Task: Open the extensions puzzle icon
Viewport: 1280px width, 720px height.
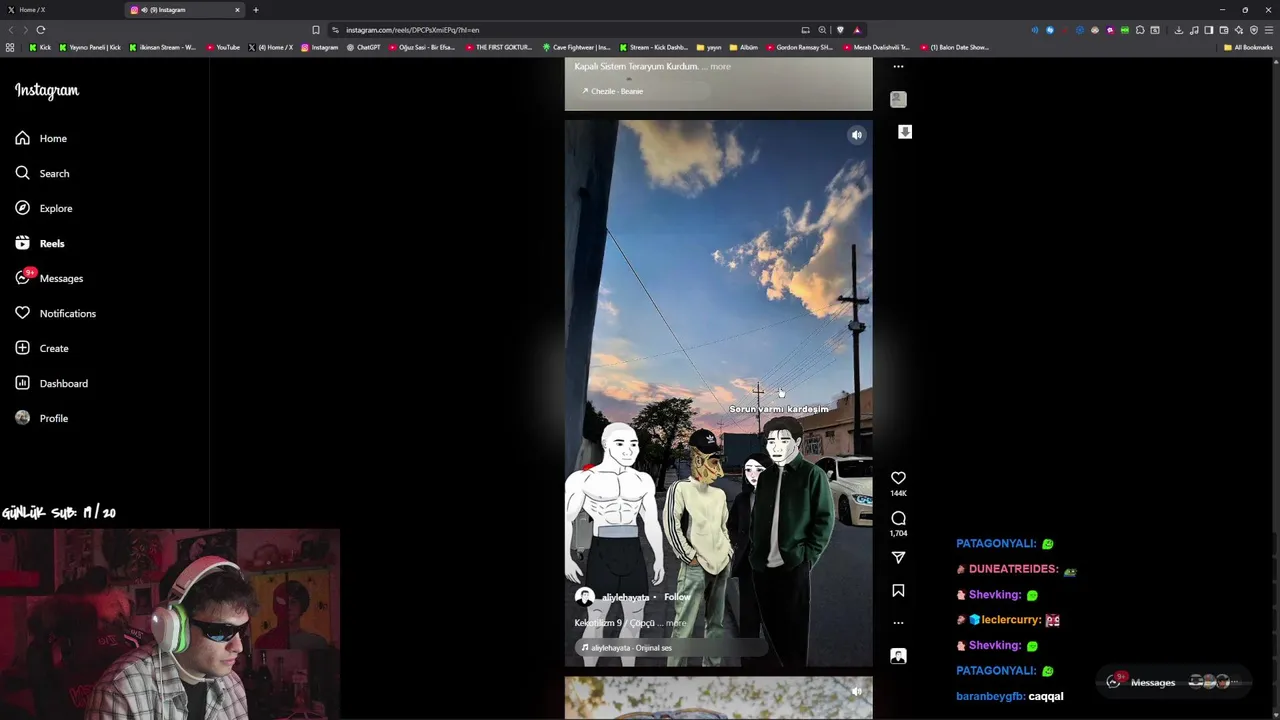Action: 1140,30
